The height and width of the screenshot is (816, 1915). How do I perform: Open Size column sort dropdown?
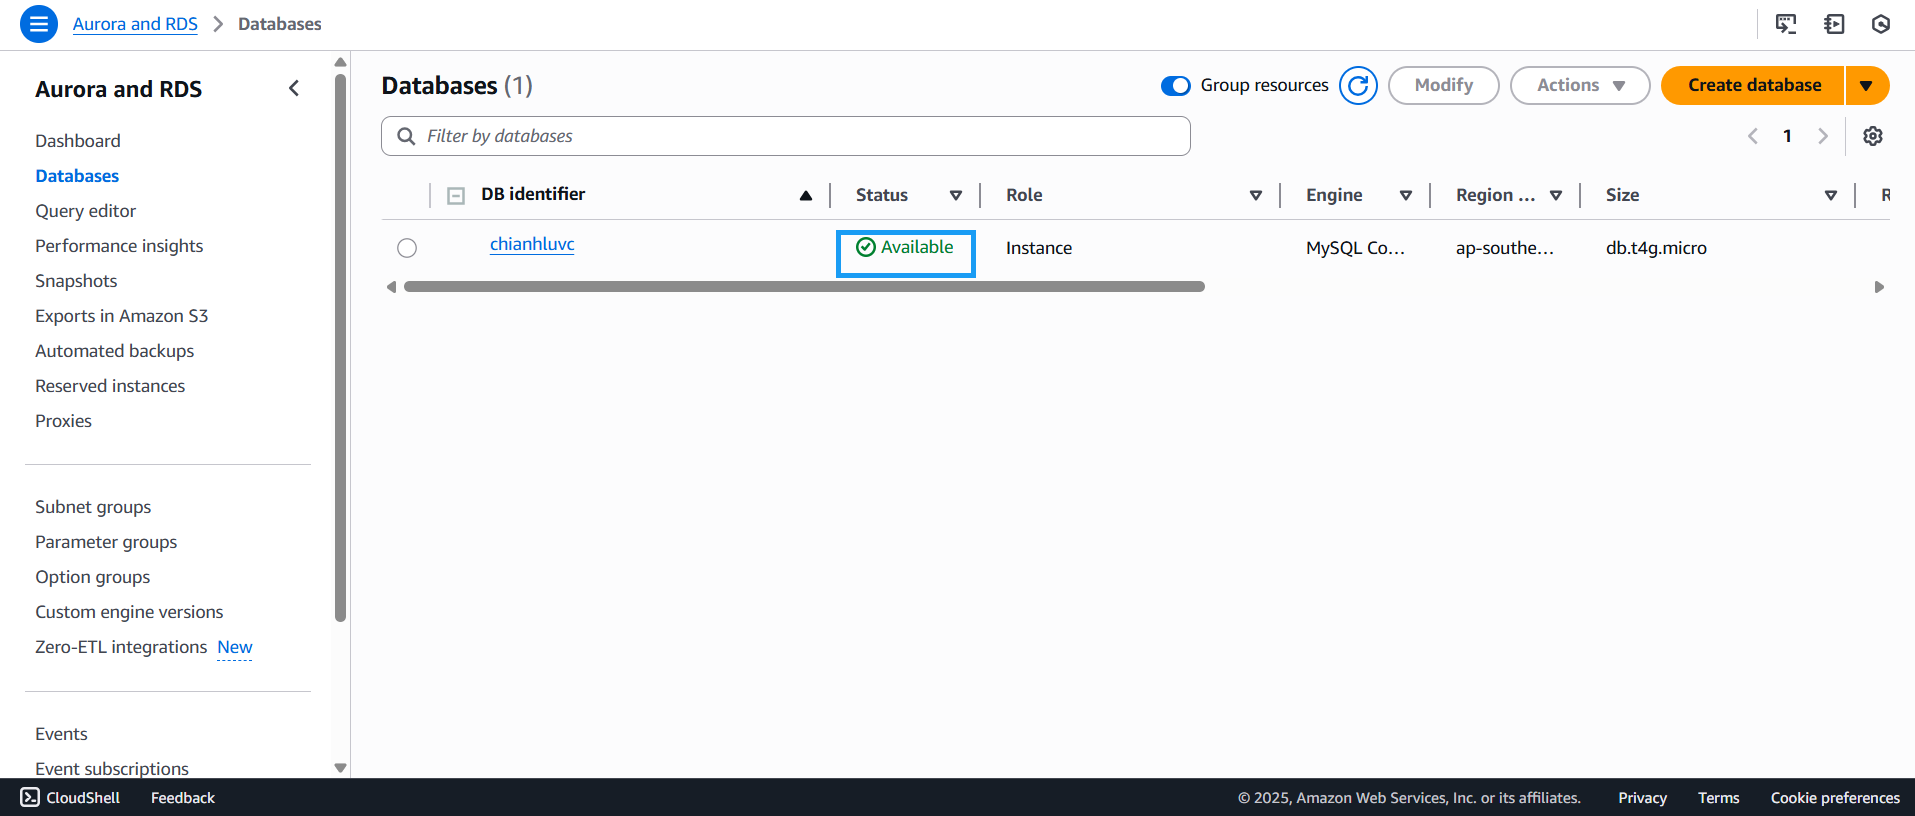coord(1831,196)
